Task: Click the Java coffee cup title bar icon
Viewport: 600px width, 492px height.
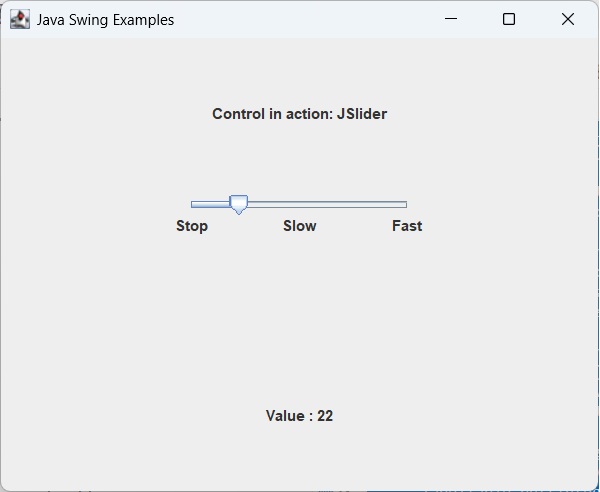Action: (19, 19)
